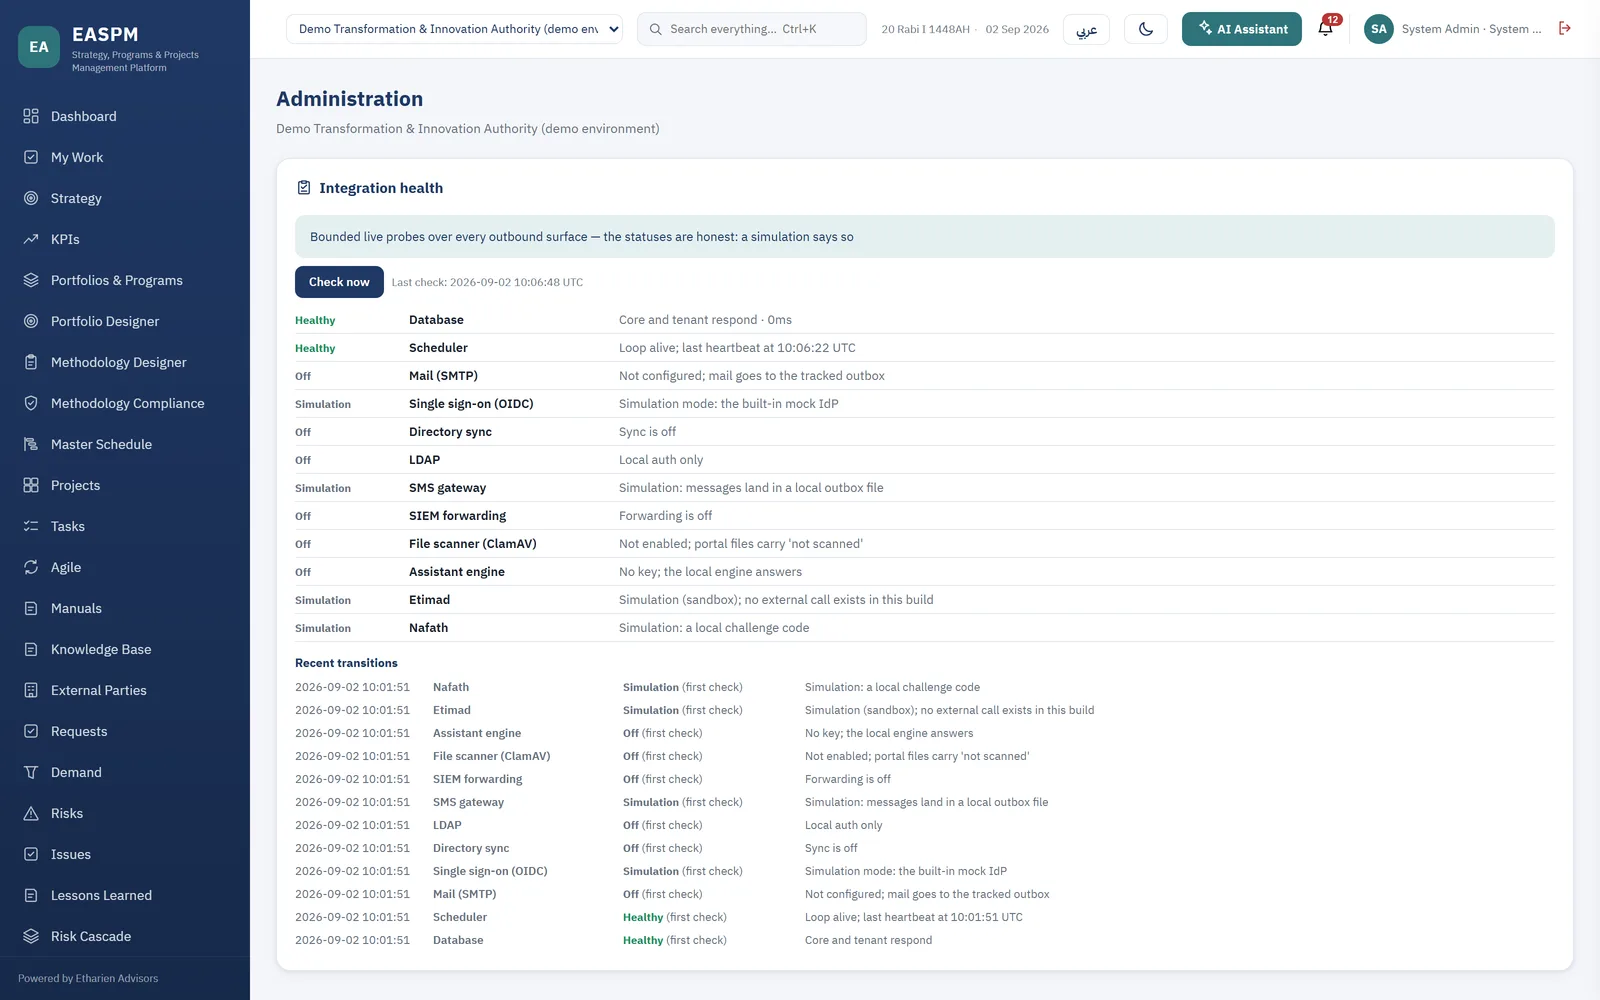Click the Check now button
1600x1000 pixels.
(x=339, y=282)
